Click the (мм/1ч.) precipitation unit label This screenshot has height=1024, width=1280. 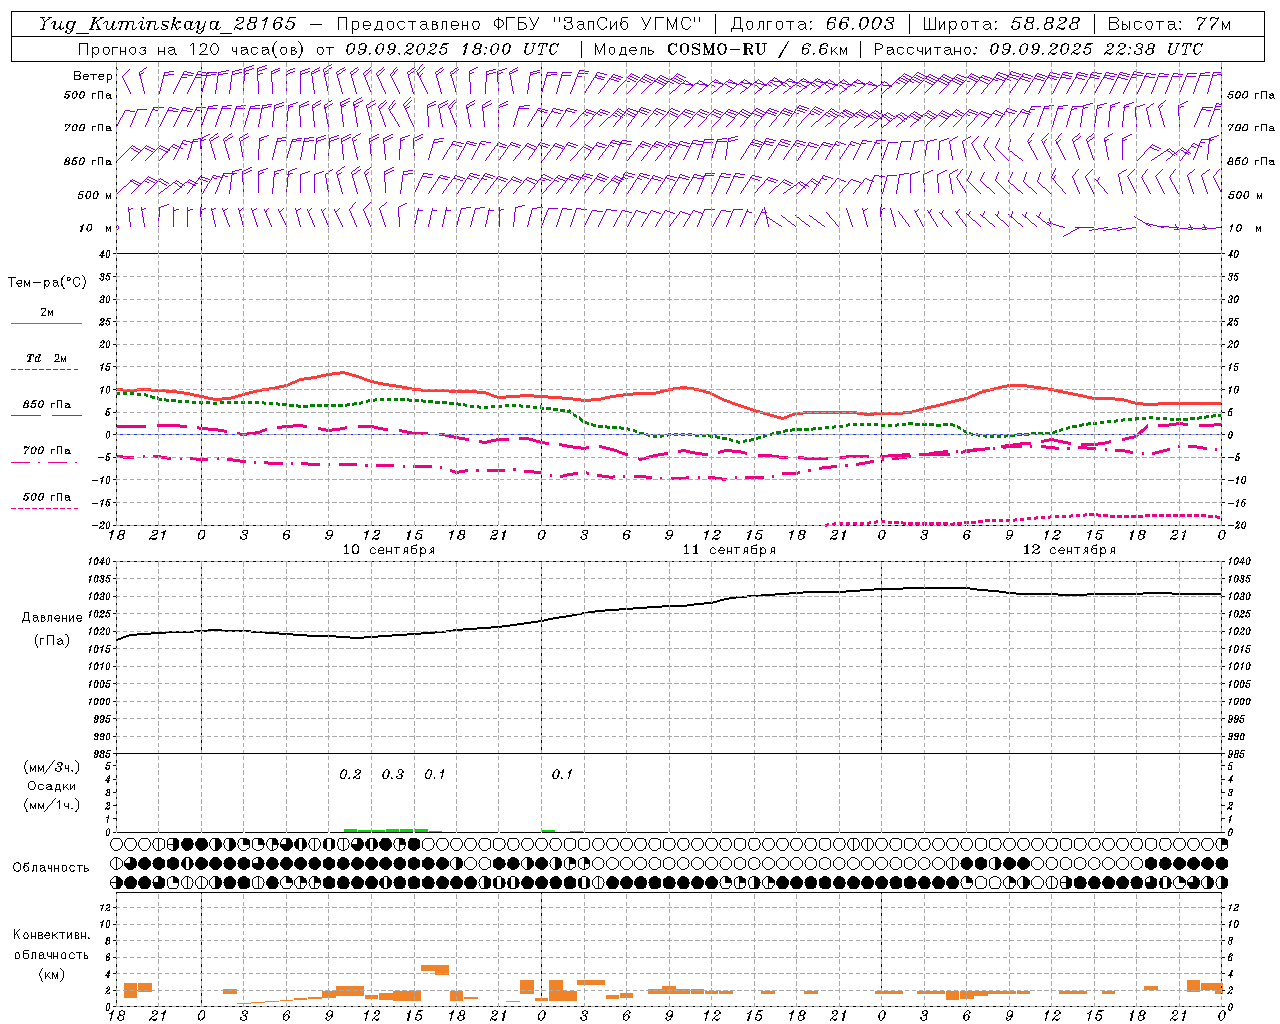coord(52,805)
